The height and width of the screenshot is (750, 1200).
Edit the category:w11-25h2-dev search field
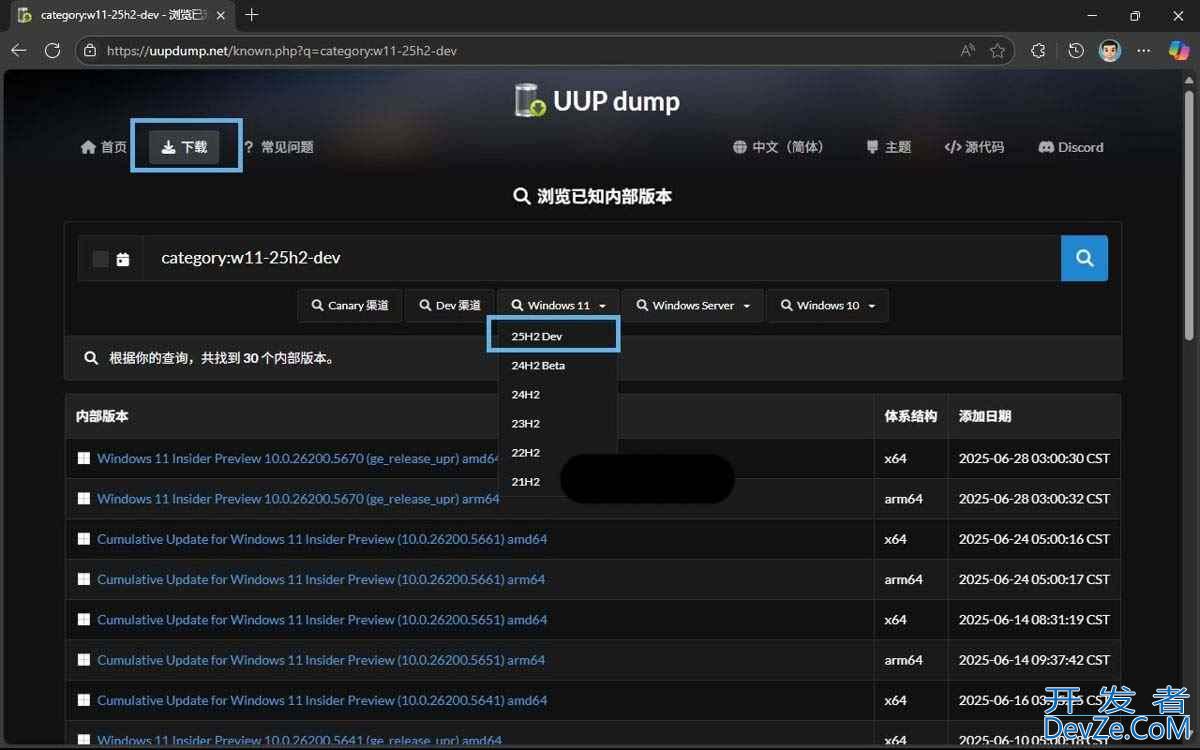(x=601, y=258)
